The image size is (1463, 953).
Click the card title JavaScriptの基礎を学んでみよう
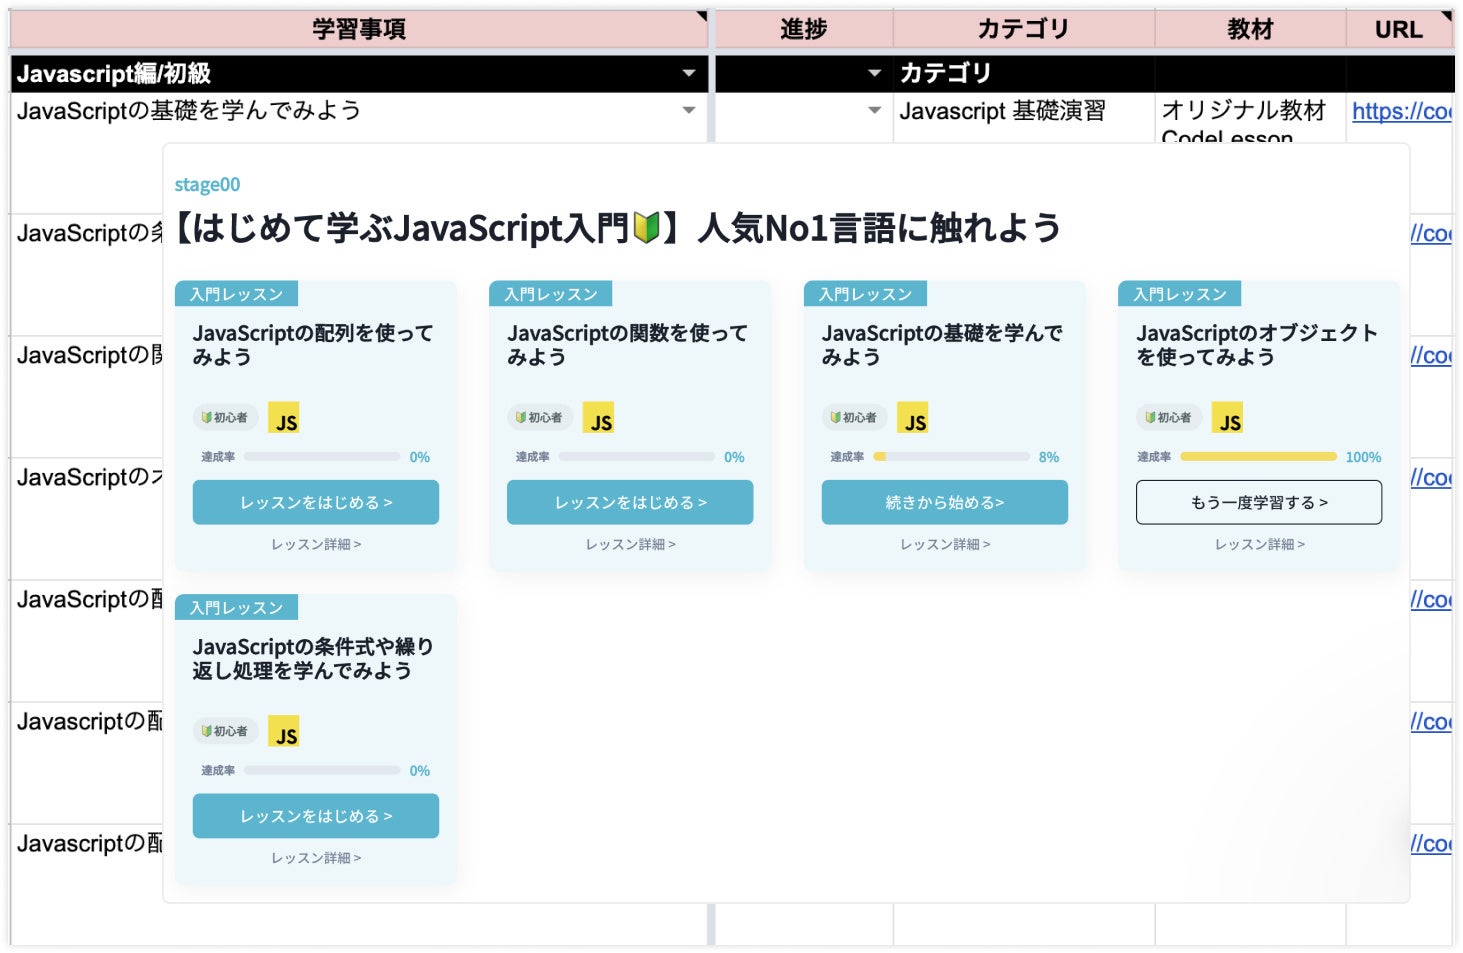[942, 345]
